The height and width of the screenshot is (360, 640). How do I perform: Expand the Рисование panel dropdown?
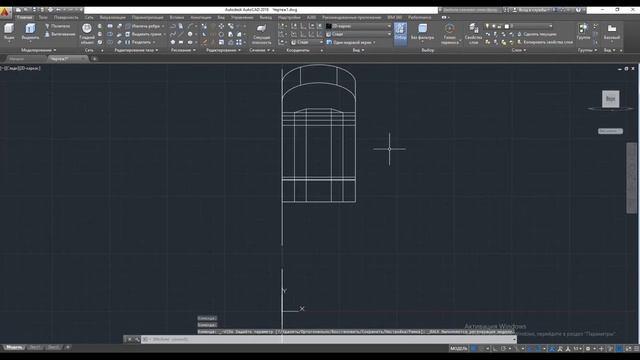(x=183, y=50)
